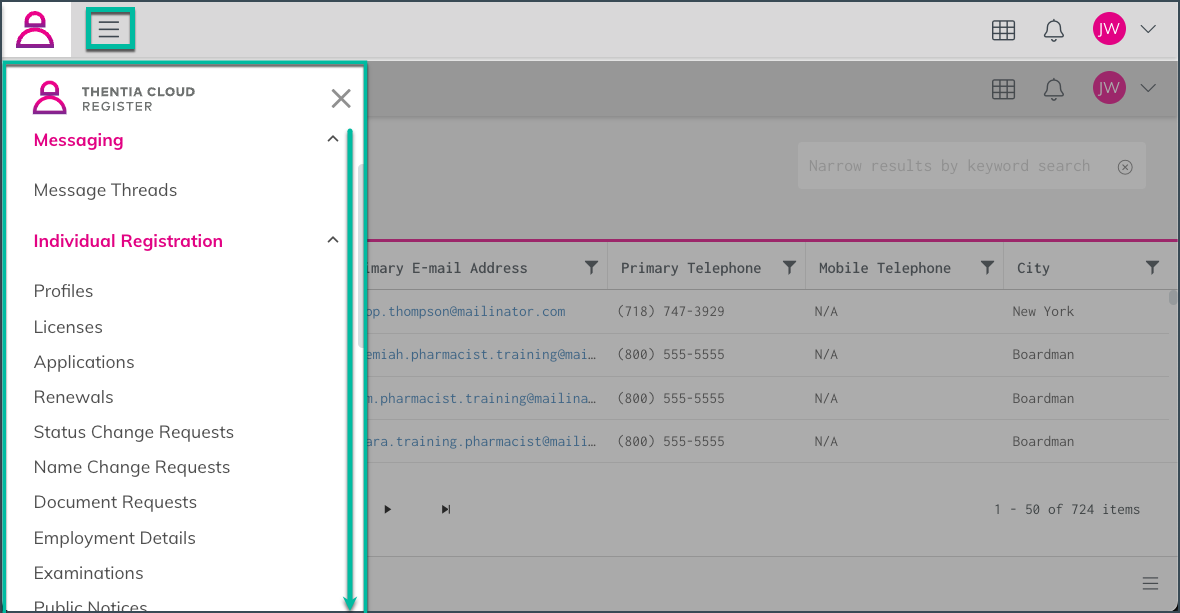Filter the Primary E-mail Address column

tap(592, 268)
